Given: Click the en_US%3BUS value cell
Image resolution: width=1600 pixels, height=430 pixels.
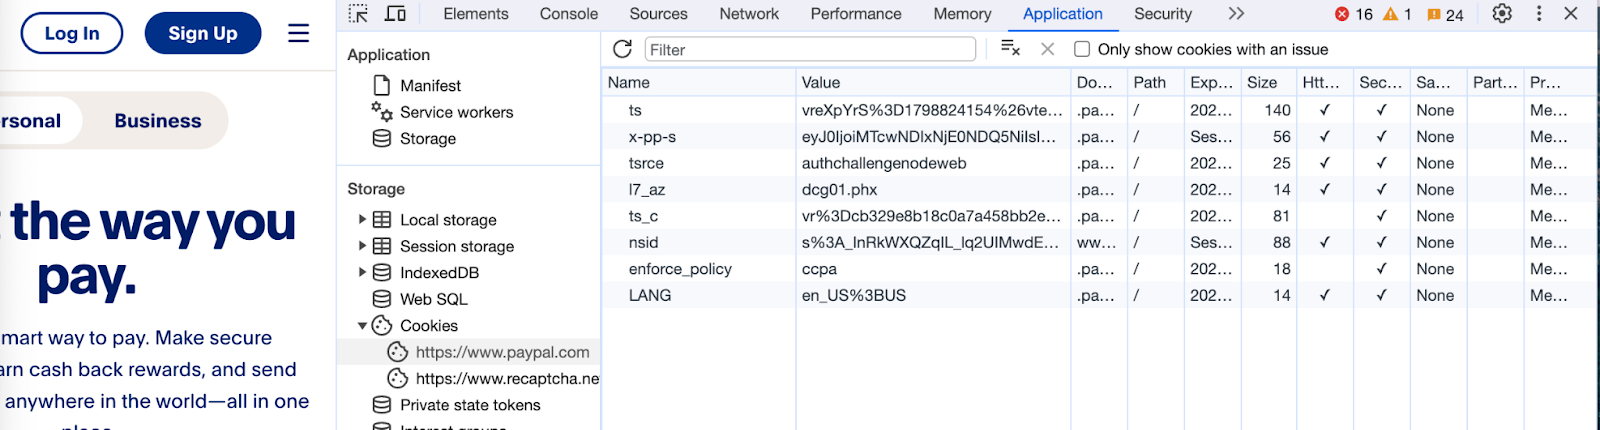Looking at the screenshot, I should [x=933, y=295].
